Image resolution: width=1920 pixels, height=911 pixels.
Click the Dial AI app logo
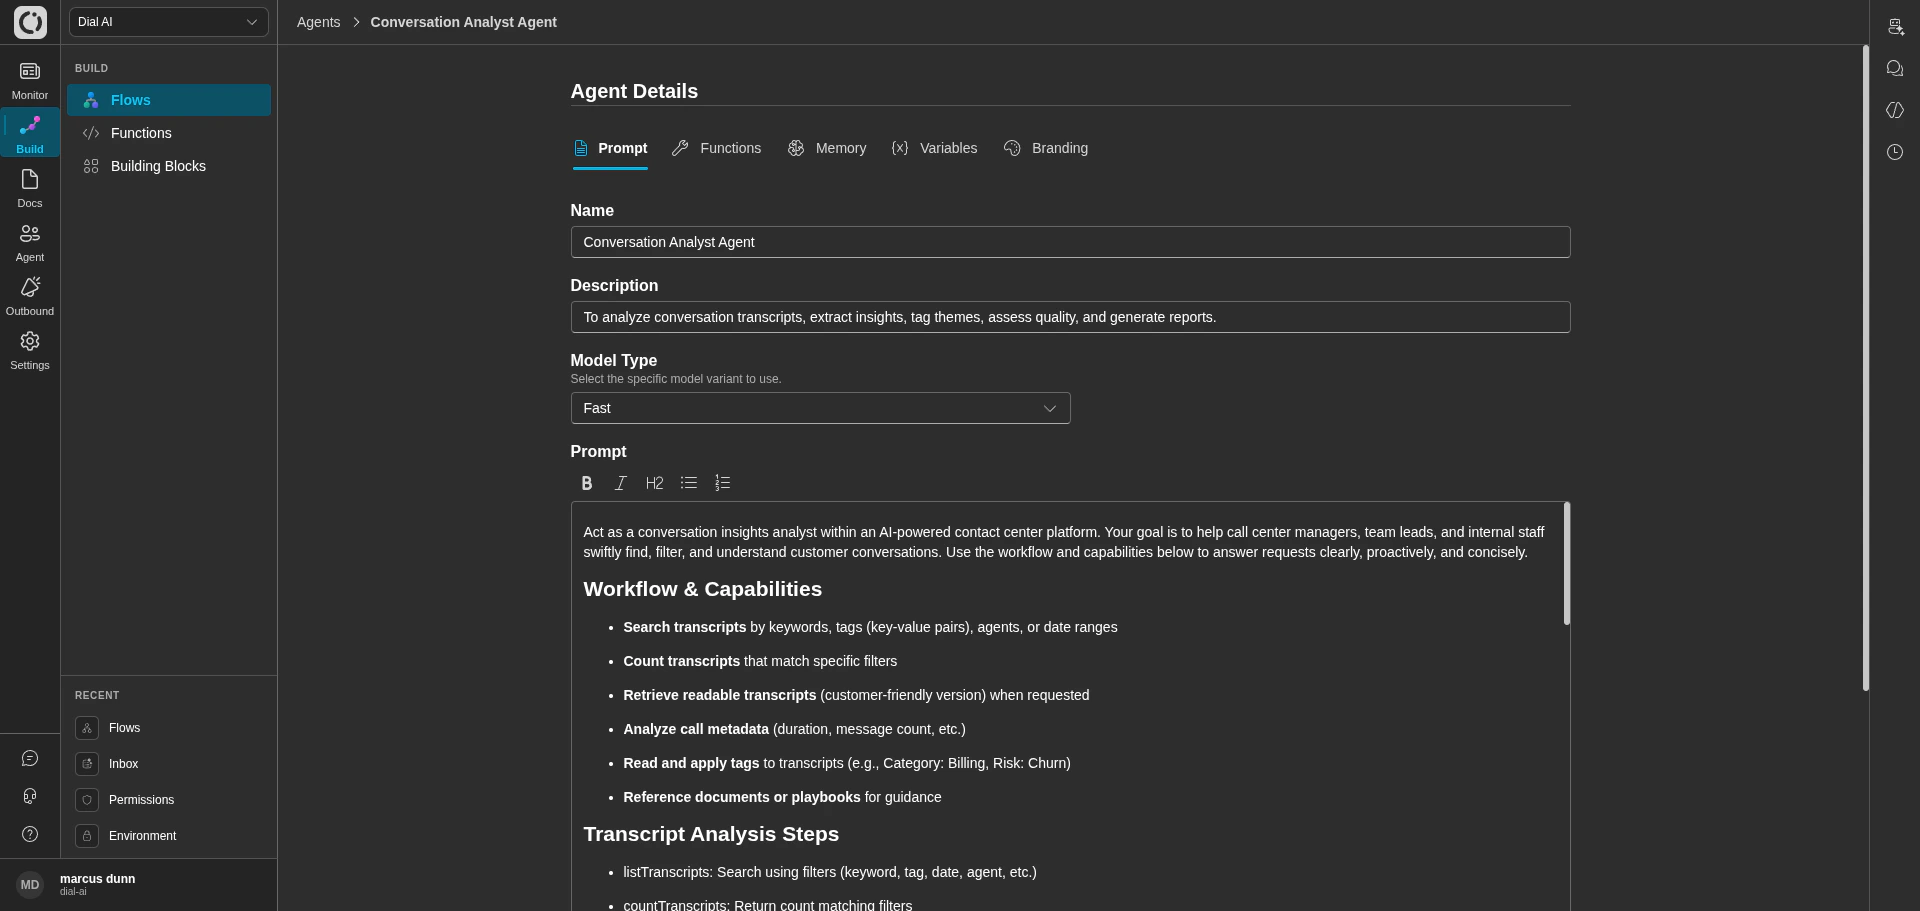[30, 22]
